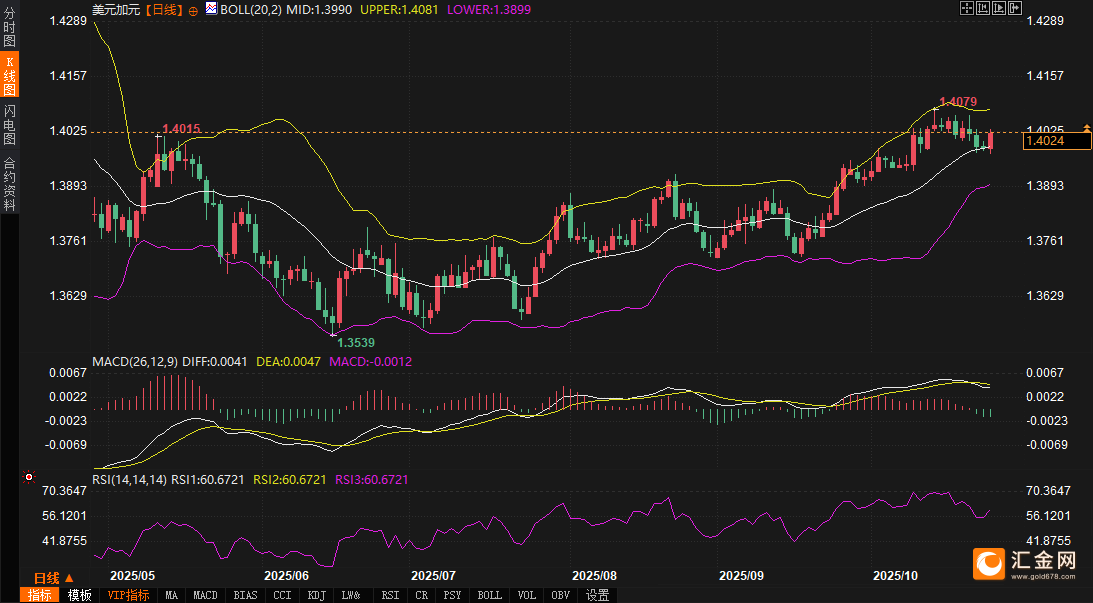This screenshot has height=603, width=1093.
Task: Click the crosshair cursor icon at top right
Action: 966,9
